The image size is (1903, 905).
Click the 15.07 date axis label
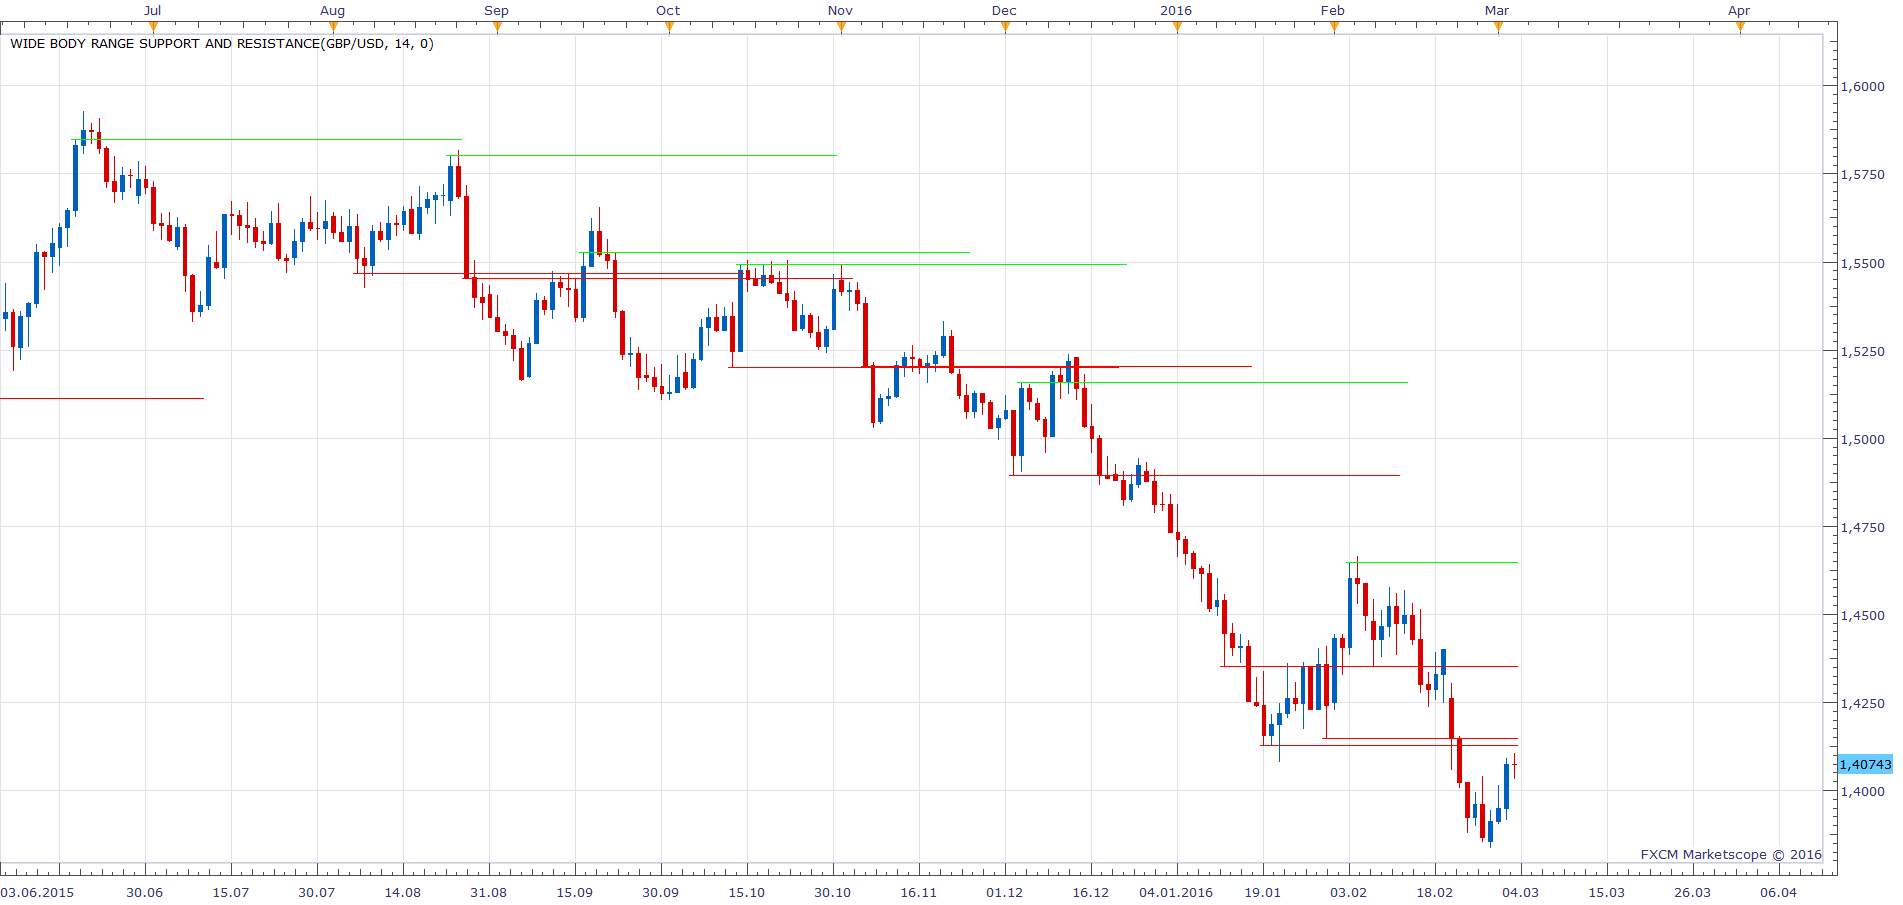coord(231,892)
